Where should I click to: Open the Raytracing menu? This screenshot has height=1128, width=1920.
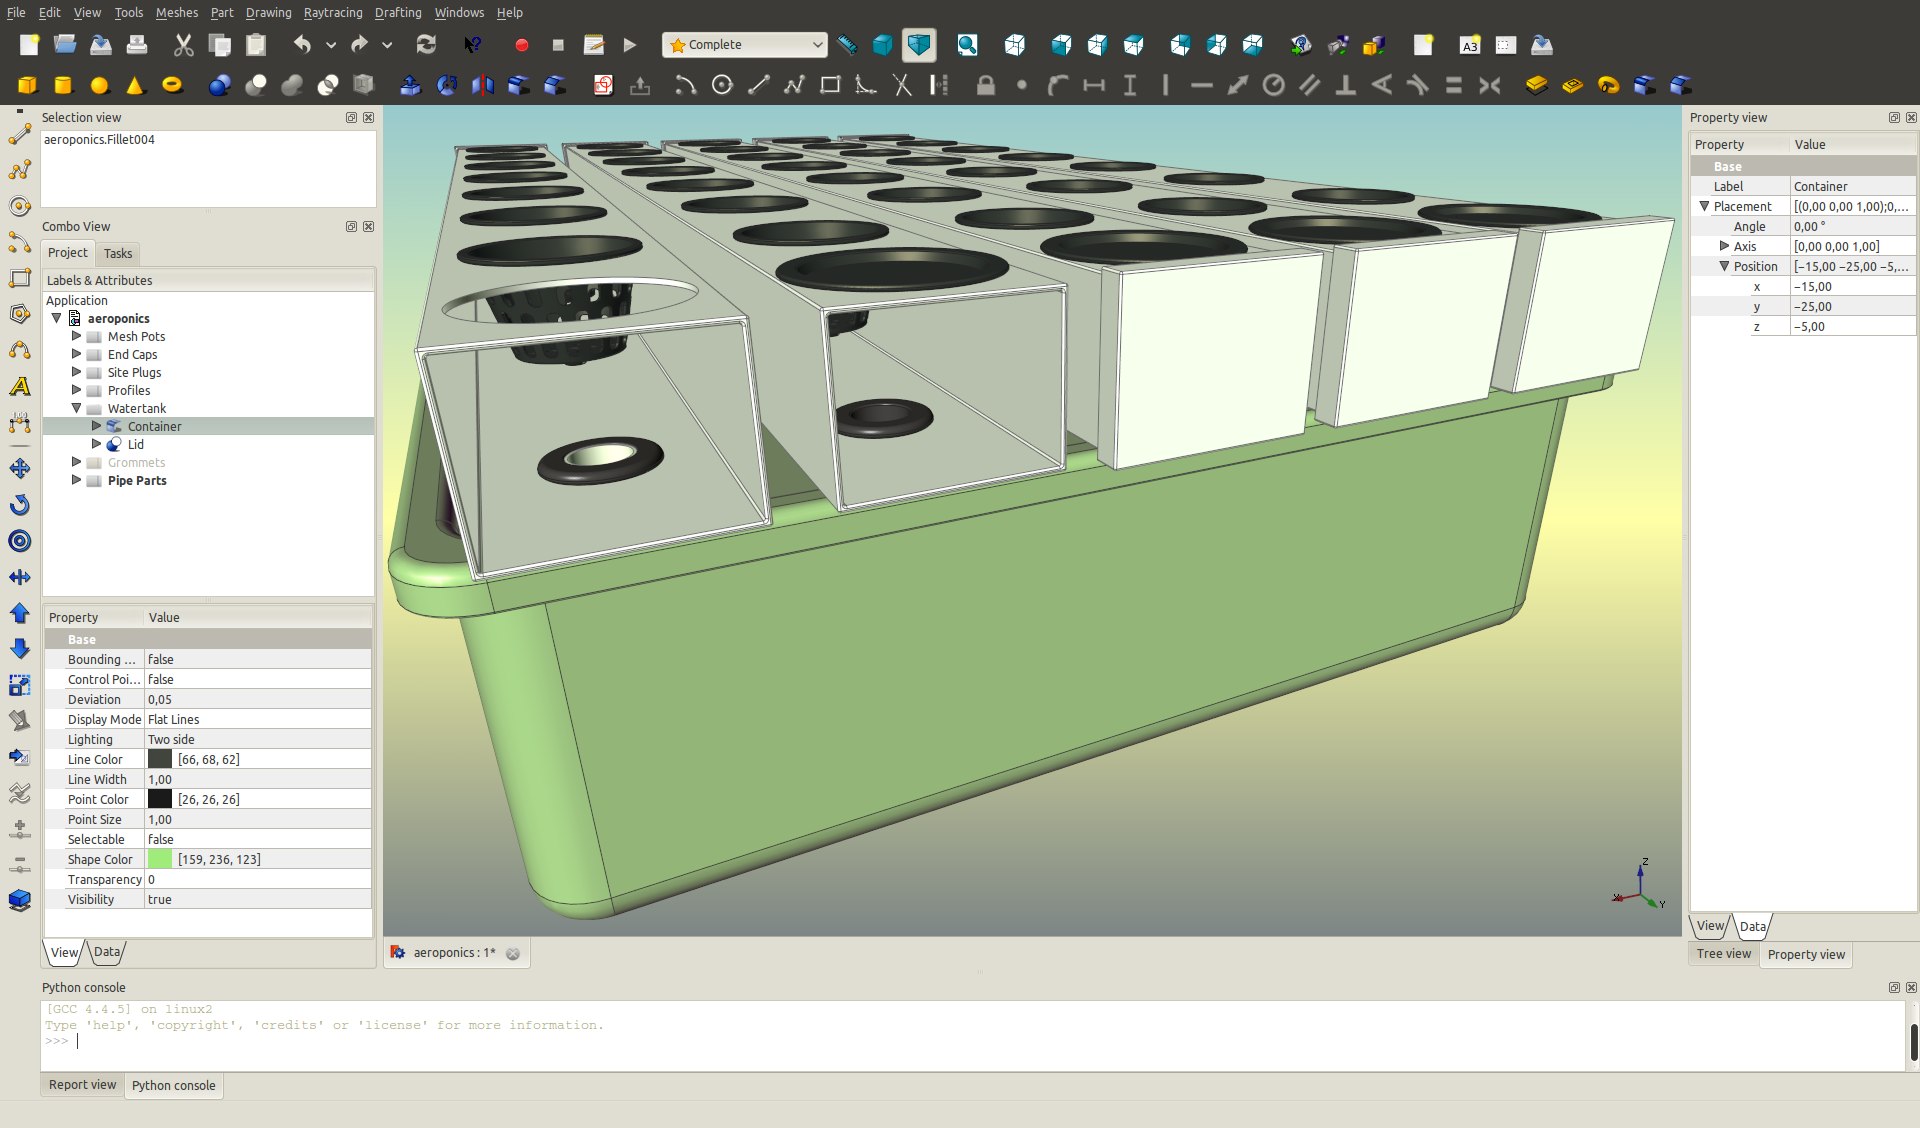333,12
